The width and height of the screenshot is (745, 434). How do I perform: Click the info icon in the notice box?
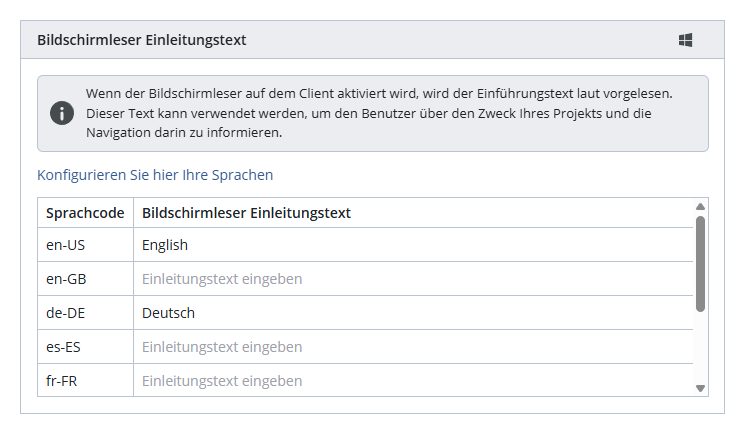[62, 113]
